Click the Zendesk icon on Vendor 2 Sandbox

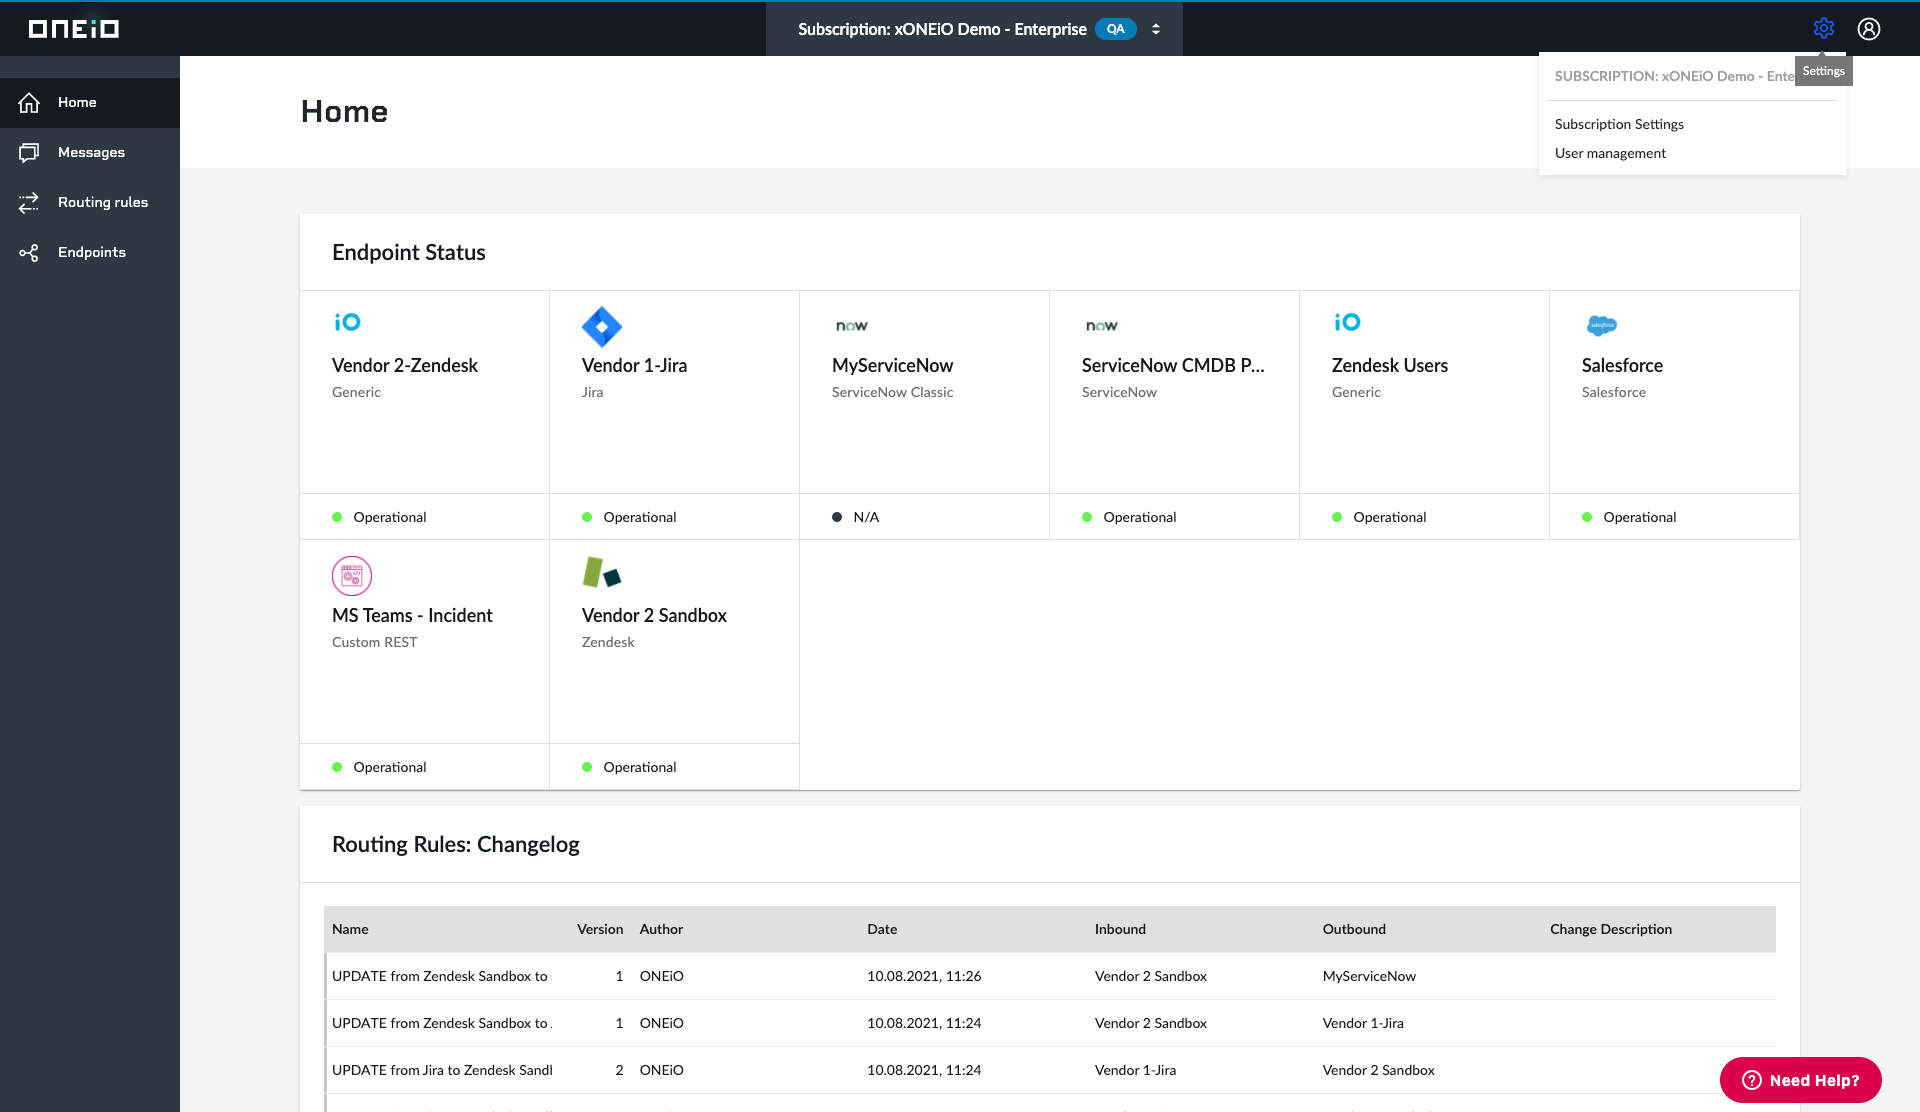click(602, 573)
